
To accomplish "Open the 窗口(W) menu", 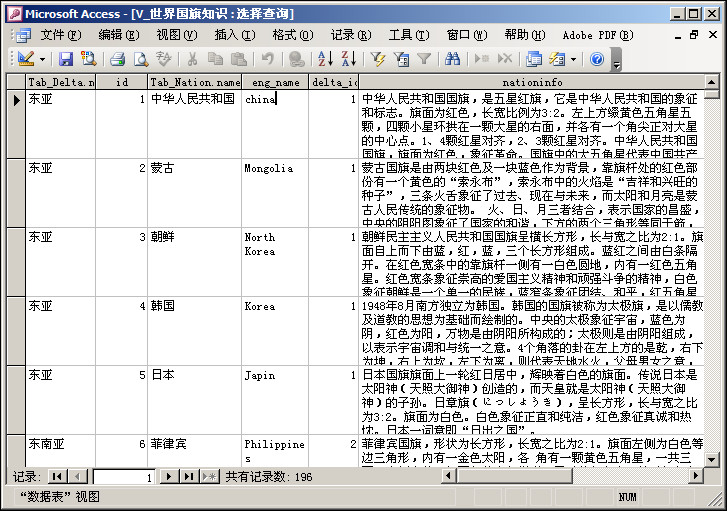I will pos(467,35).
